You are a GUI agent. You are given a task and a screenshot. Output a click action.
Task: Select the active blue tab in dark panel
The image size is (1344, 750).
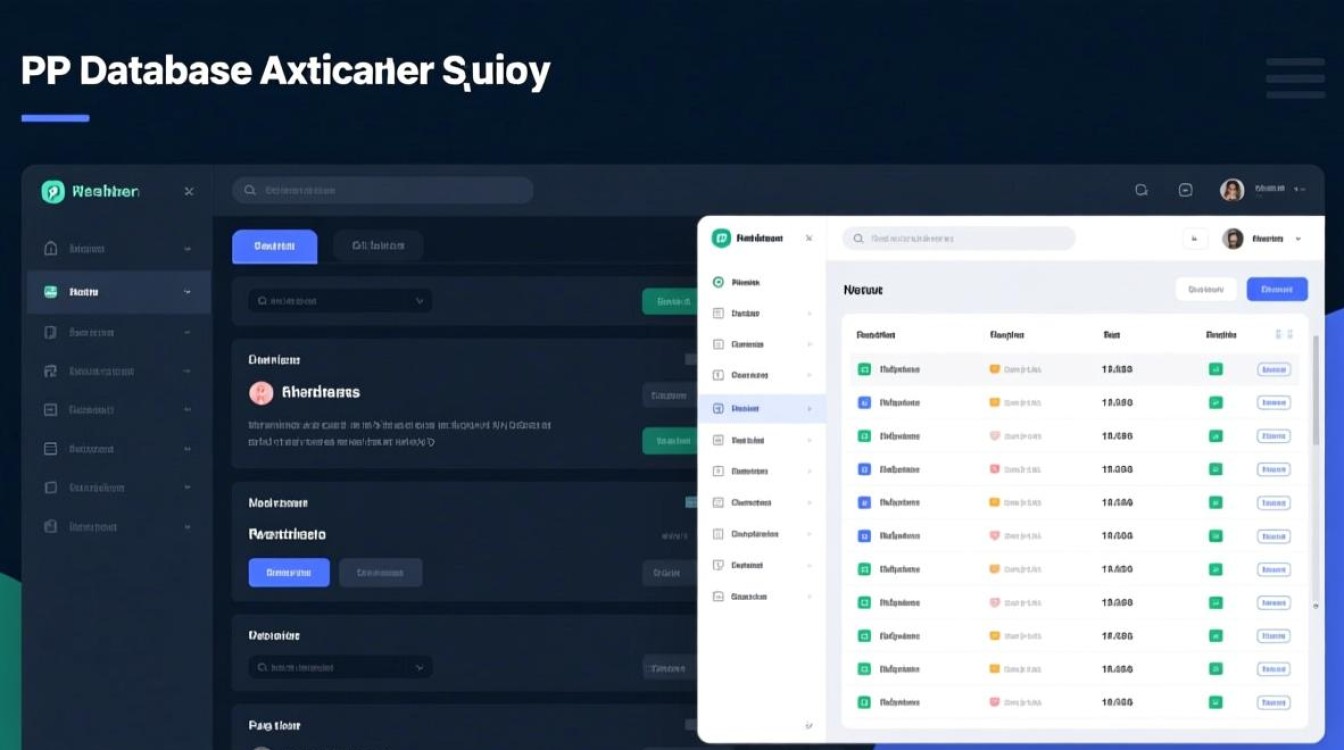click(274, 246)
